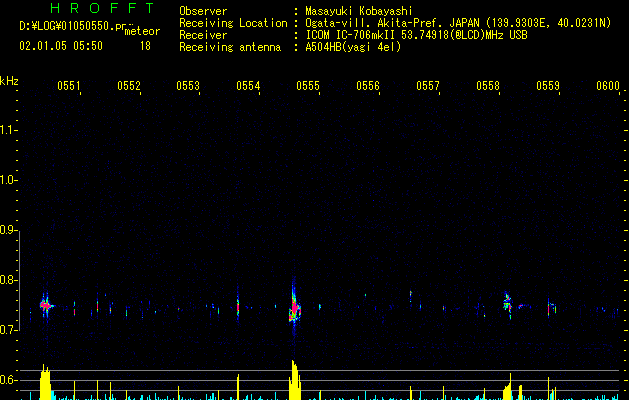Click the Observer label
The height and width of the screenshot is (400, 629).
click(x=203, y=11)
